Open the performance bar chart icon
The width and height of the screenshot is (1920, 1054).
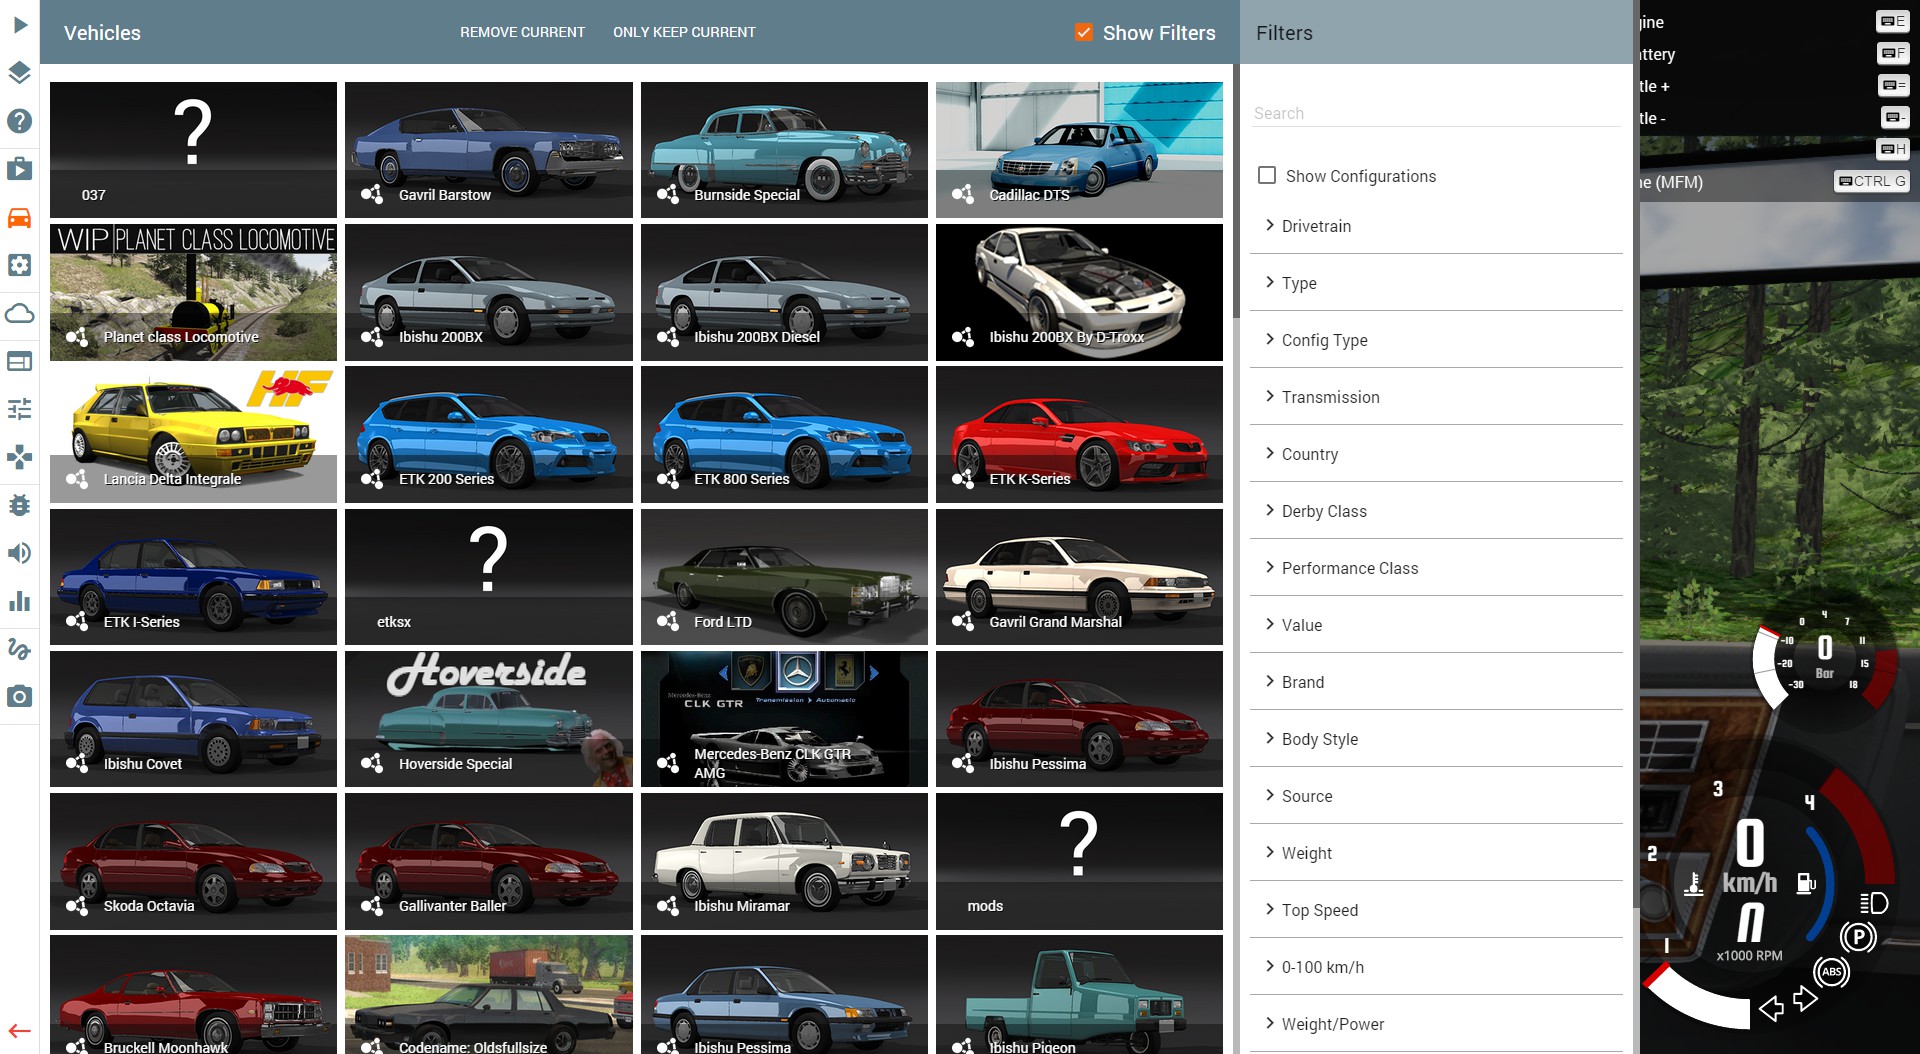coord(20,601)
